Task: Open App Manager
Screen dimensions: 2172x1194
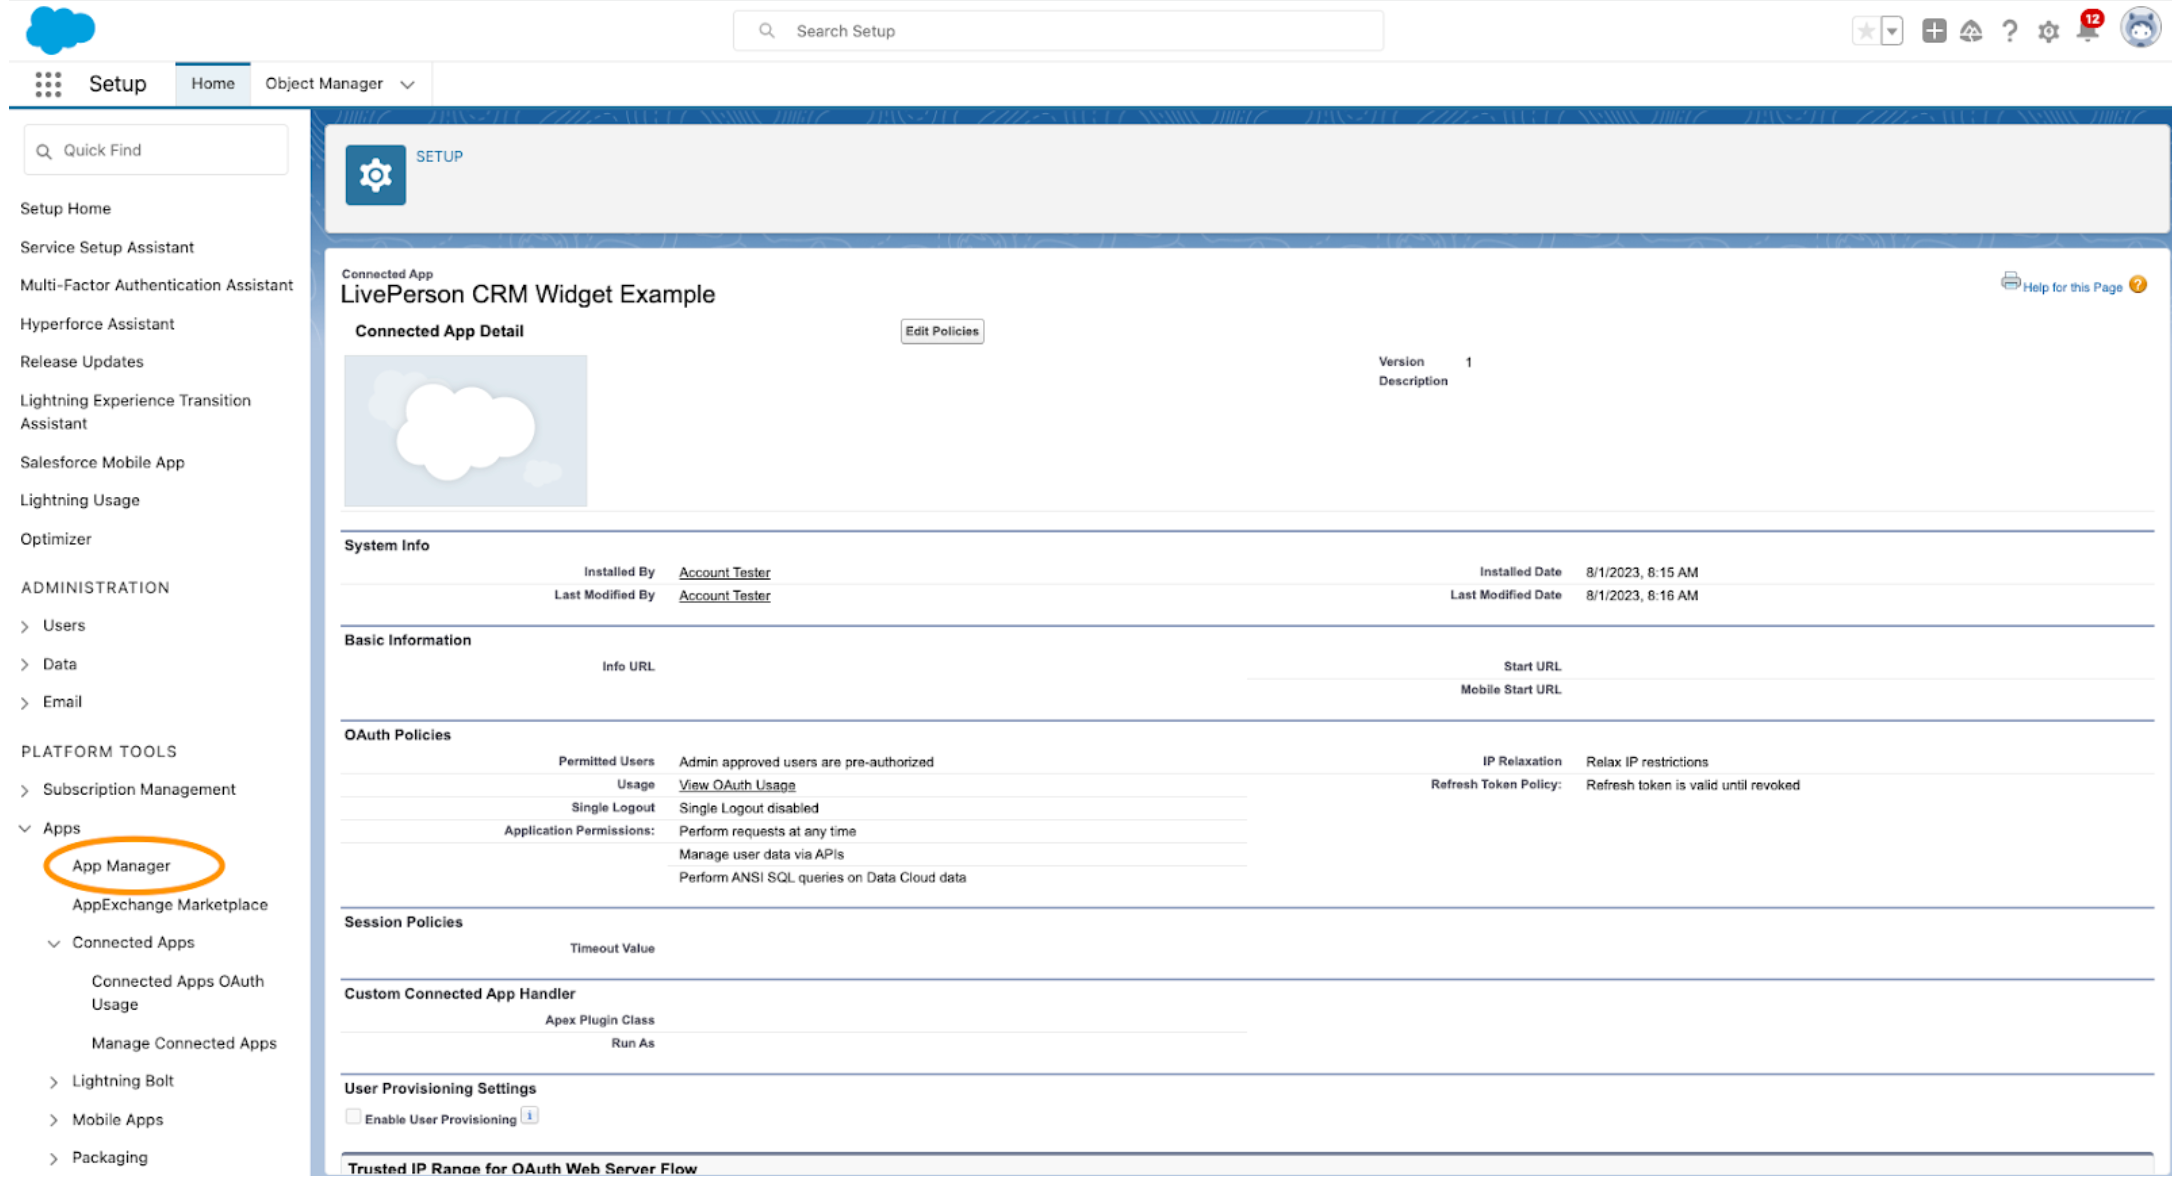Action: (x=121, y=866)
